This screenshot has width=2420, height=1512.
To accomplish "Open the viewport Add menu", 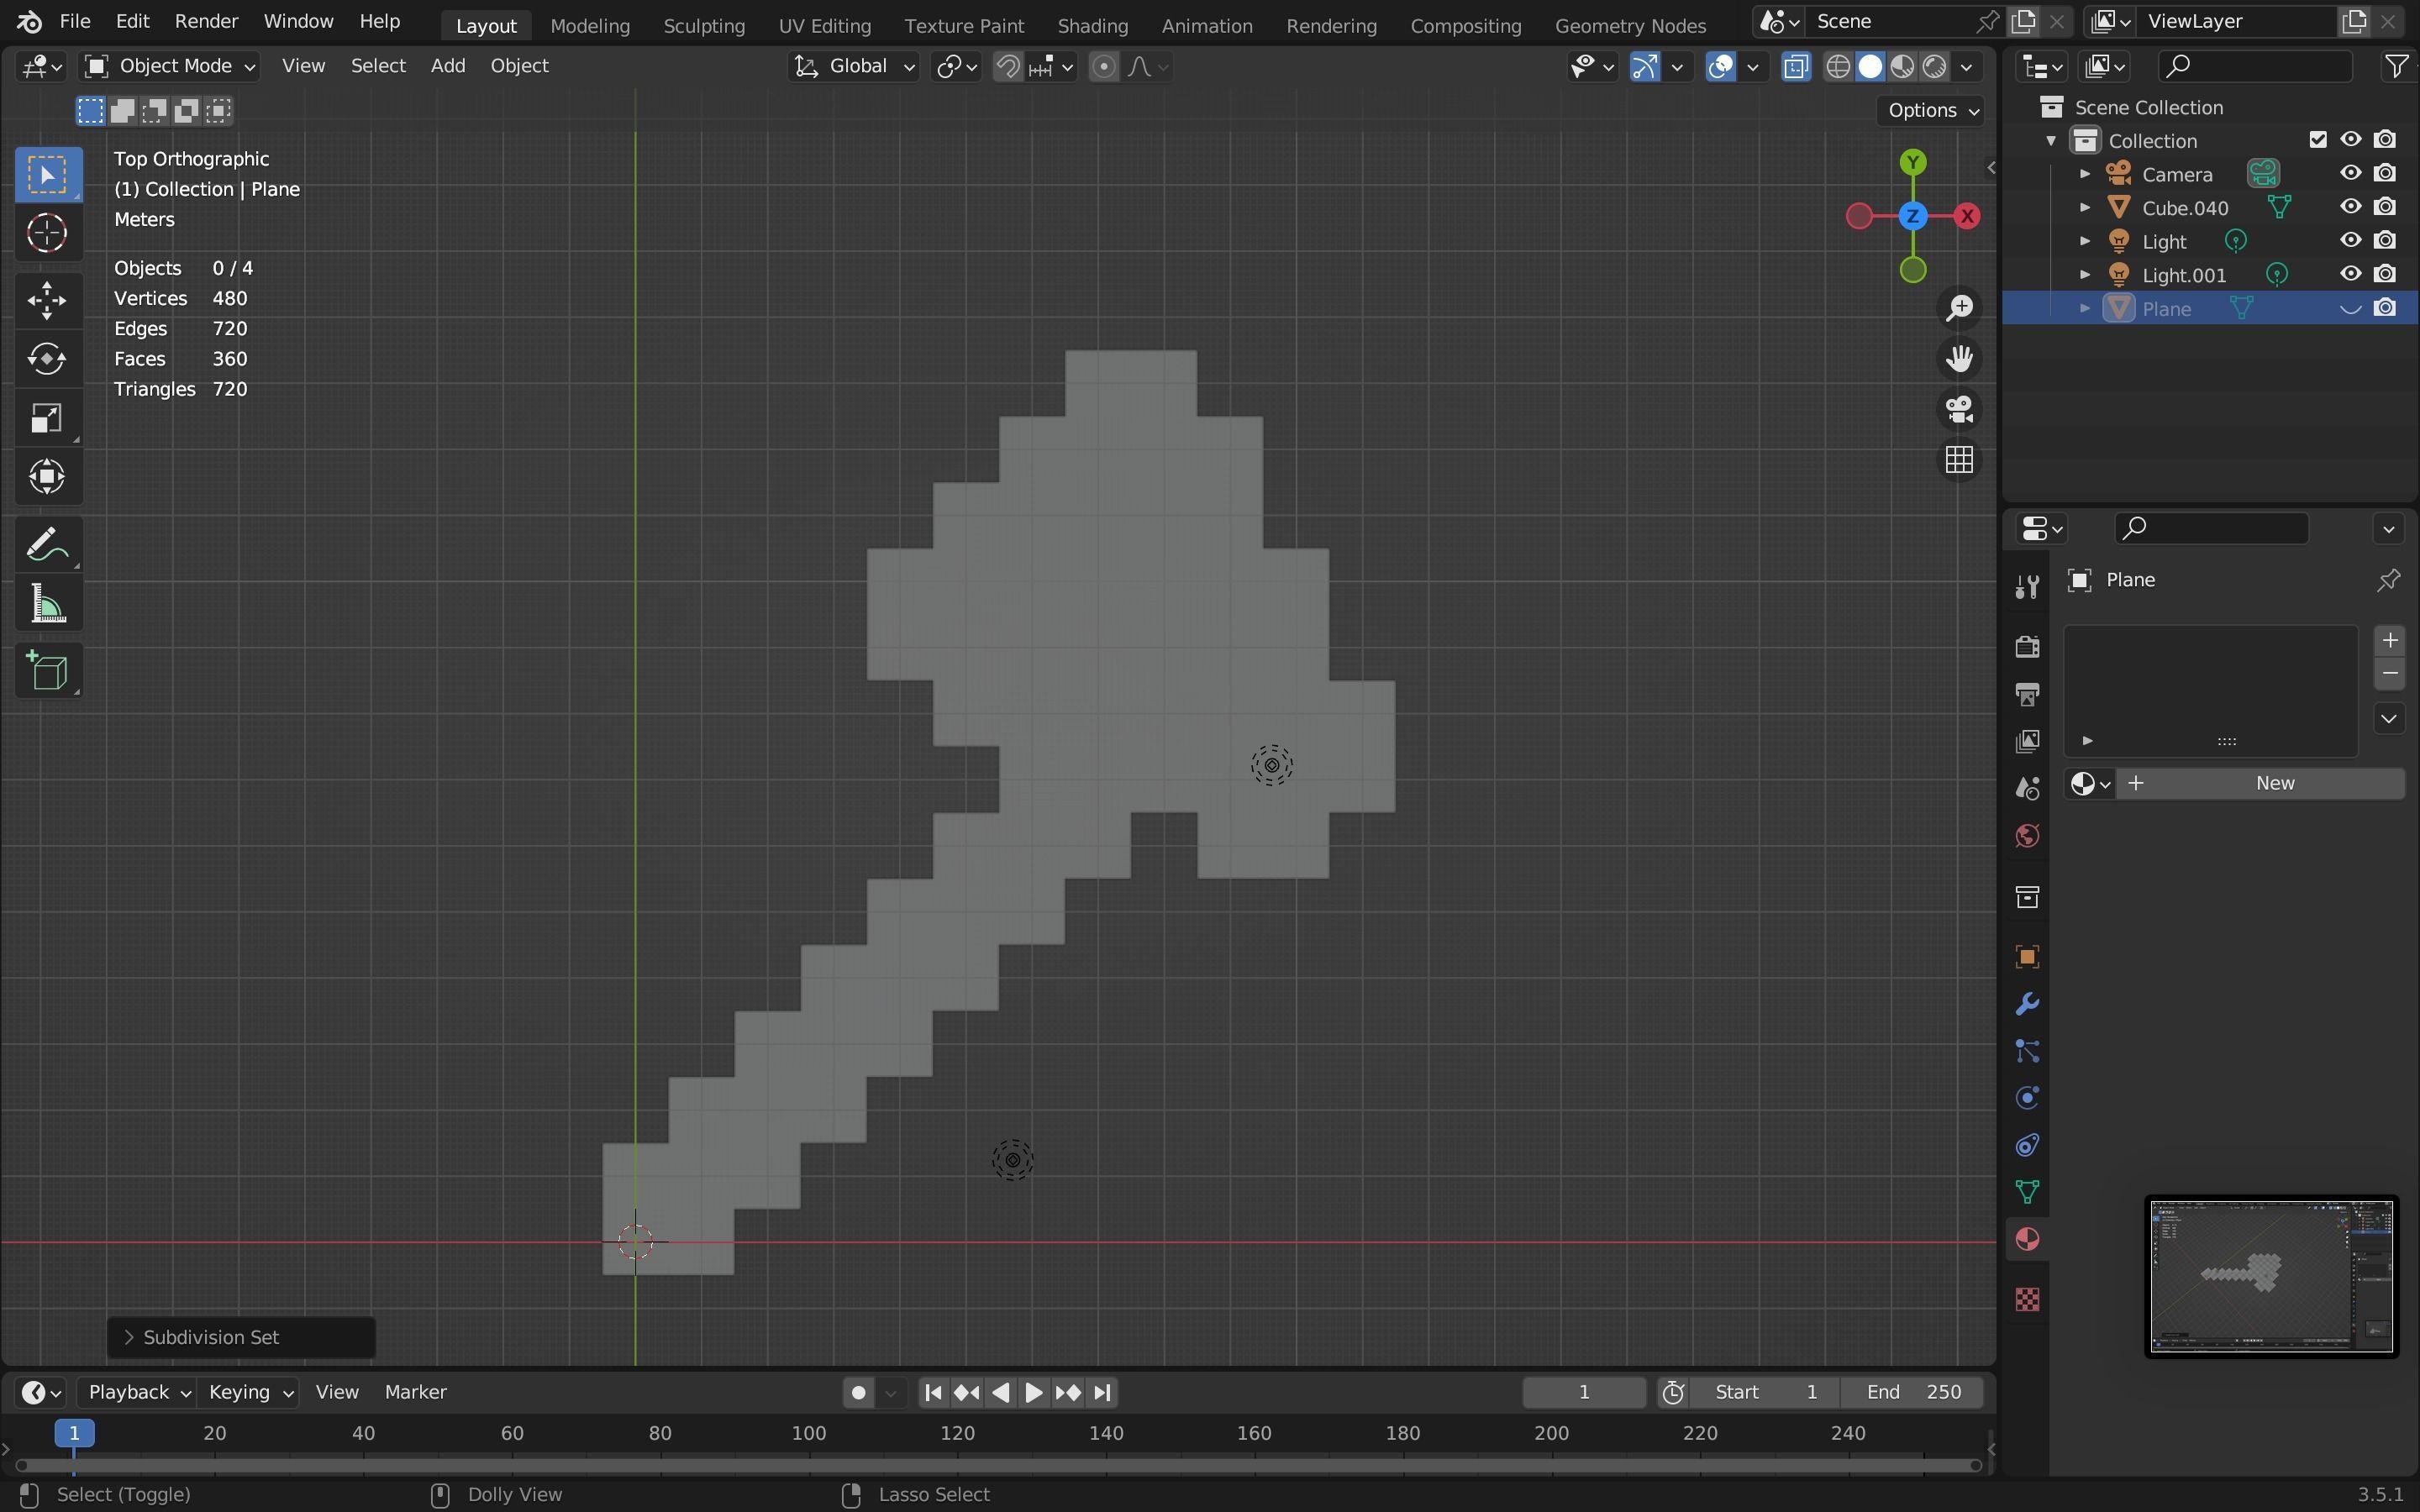I will (448, 66).
